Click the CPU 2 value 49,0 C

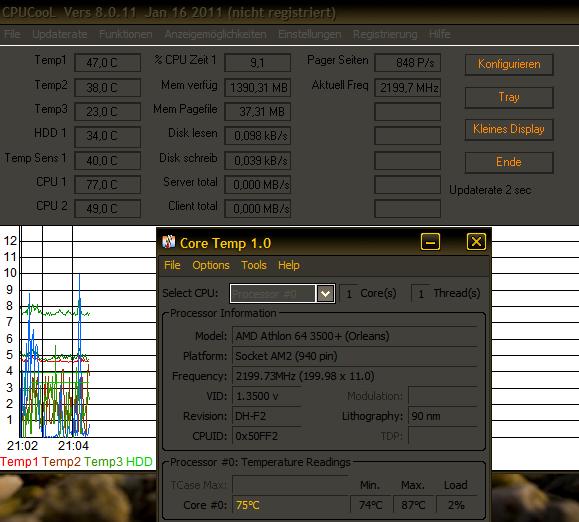[107, 209]
